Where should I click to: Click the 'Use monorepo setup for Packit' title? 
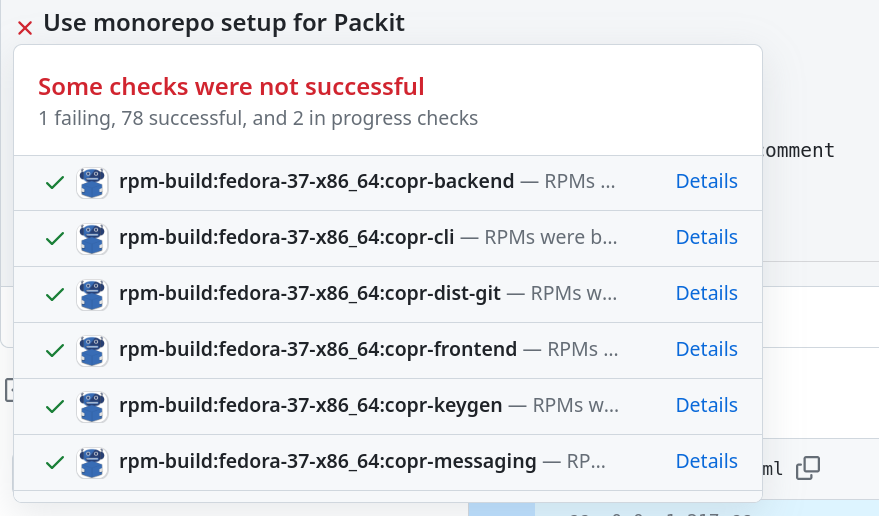(x=224, y=23)
